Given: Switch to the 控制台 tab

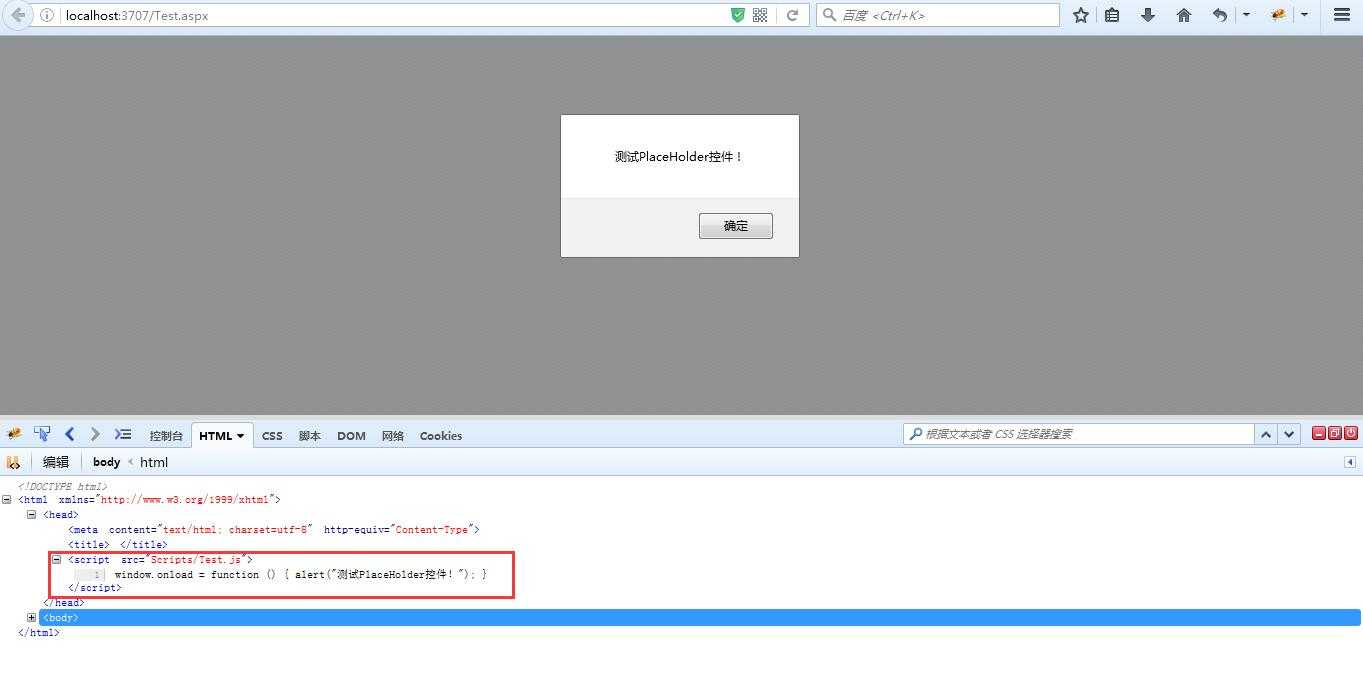Looking at the screenshot, I should pyautogui.click(x=166, y=436).
